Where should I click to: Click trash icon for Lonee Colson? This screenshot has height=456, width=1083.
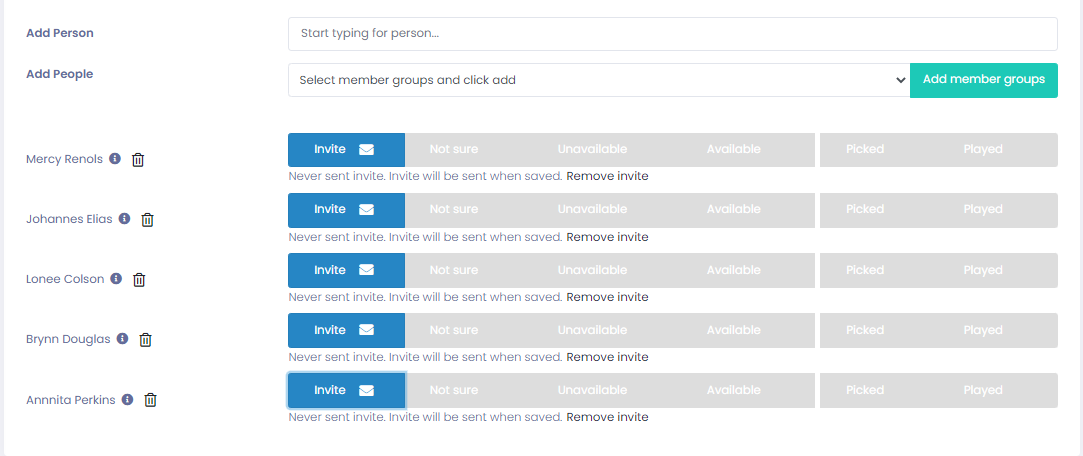[x=139, y=280]
